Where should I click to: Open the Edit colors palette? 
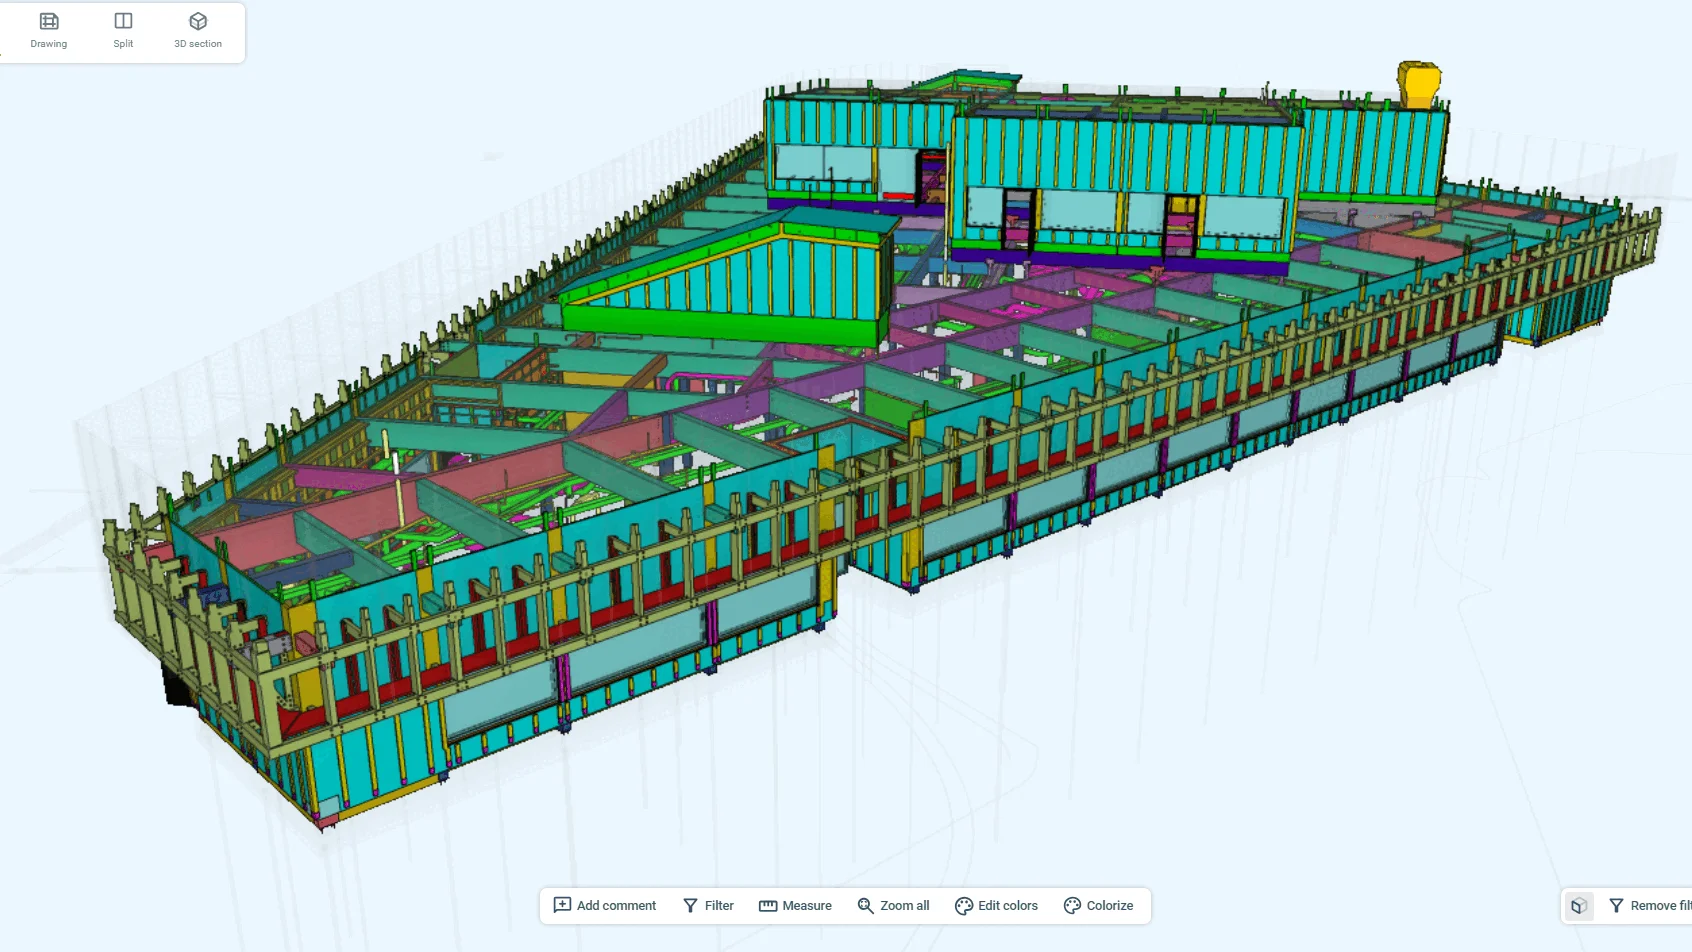[x=996, y=905]
